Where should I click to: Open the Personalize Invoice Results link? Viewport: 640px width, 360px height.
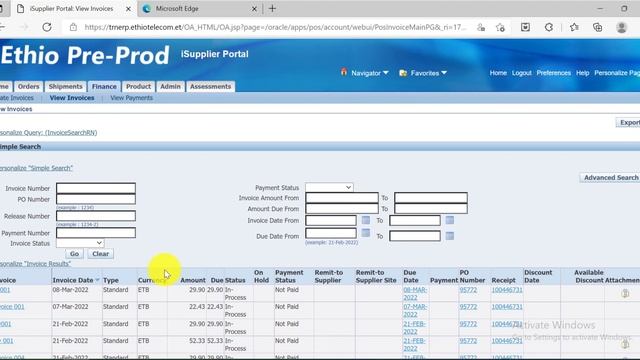tap(36, 264)
